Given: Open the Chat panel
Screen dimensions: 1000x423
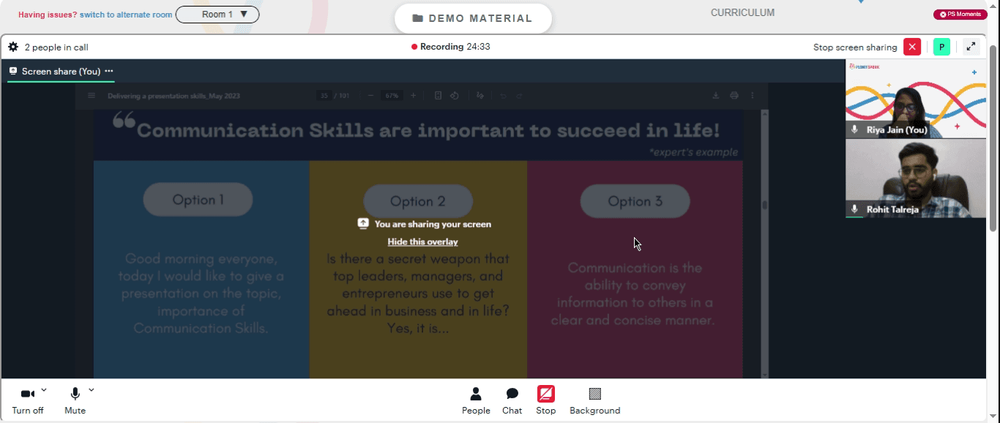Looking at the screenshot, I should tap(512, 401).
